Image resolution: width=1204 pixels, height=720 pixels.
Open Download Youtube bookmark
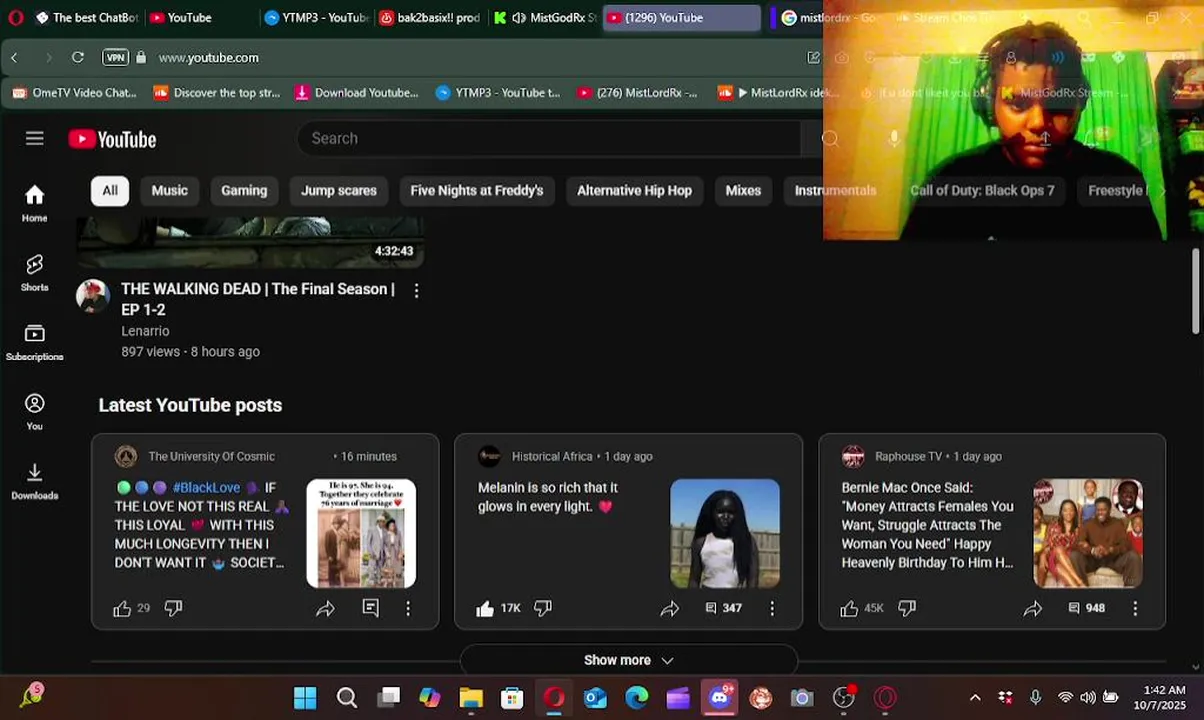(x=357, y=93)
